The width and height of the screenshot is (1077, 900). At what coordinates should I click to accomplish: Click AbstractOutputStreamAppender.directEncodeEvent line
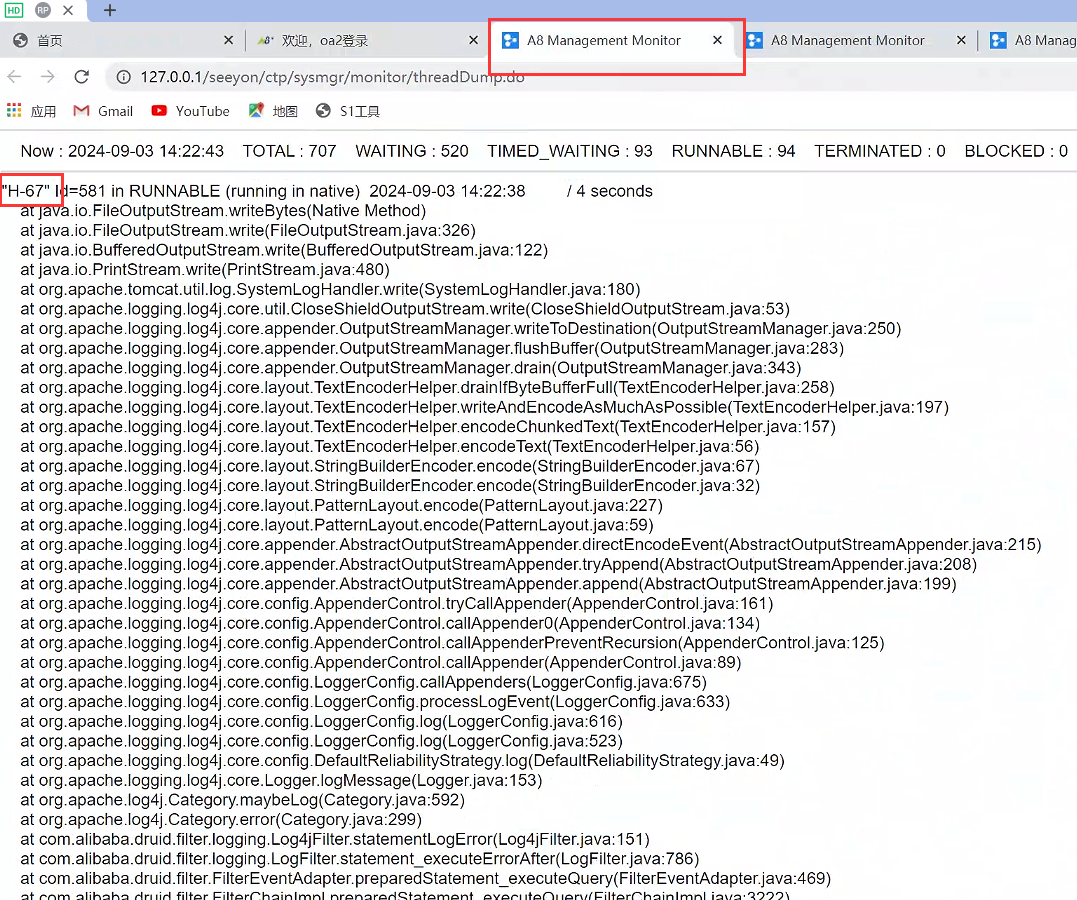(x=531, y=544)
